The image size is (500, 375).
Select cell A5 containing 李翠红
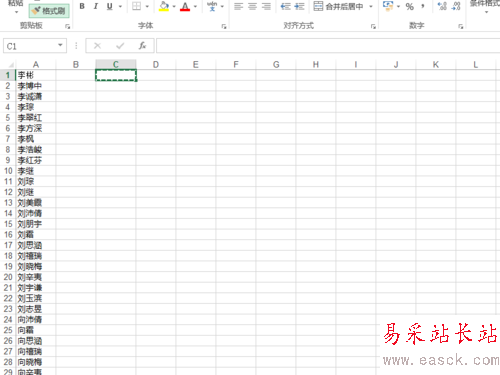tap(36, 118)
